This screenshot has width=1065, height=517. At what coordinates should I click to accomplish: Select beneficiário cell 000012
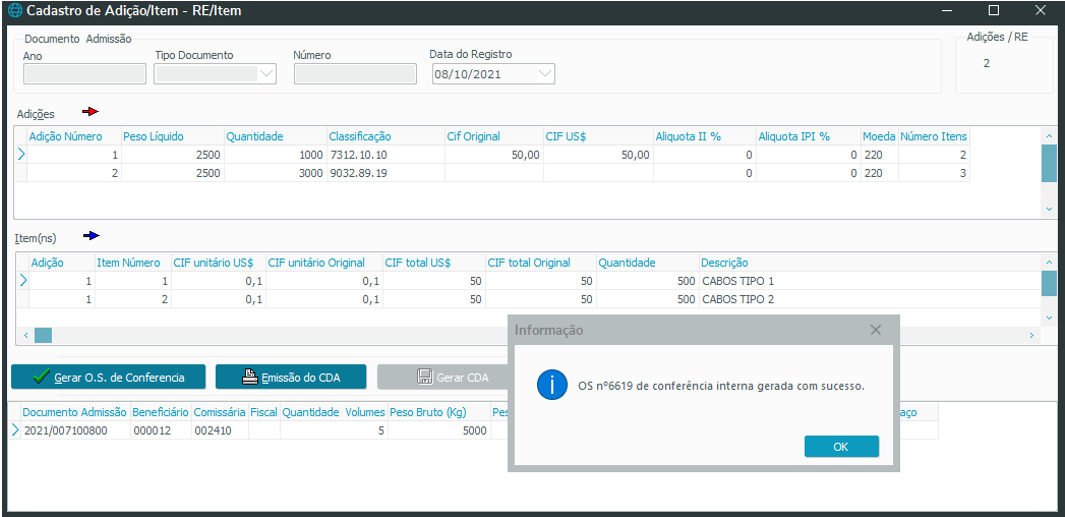(160, 431)
